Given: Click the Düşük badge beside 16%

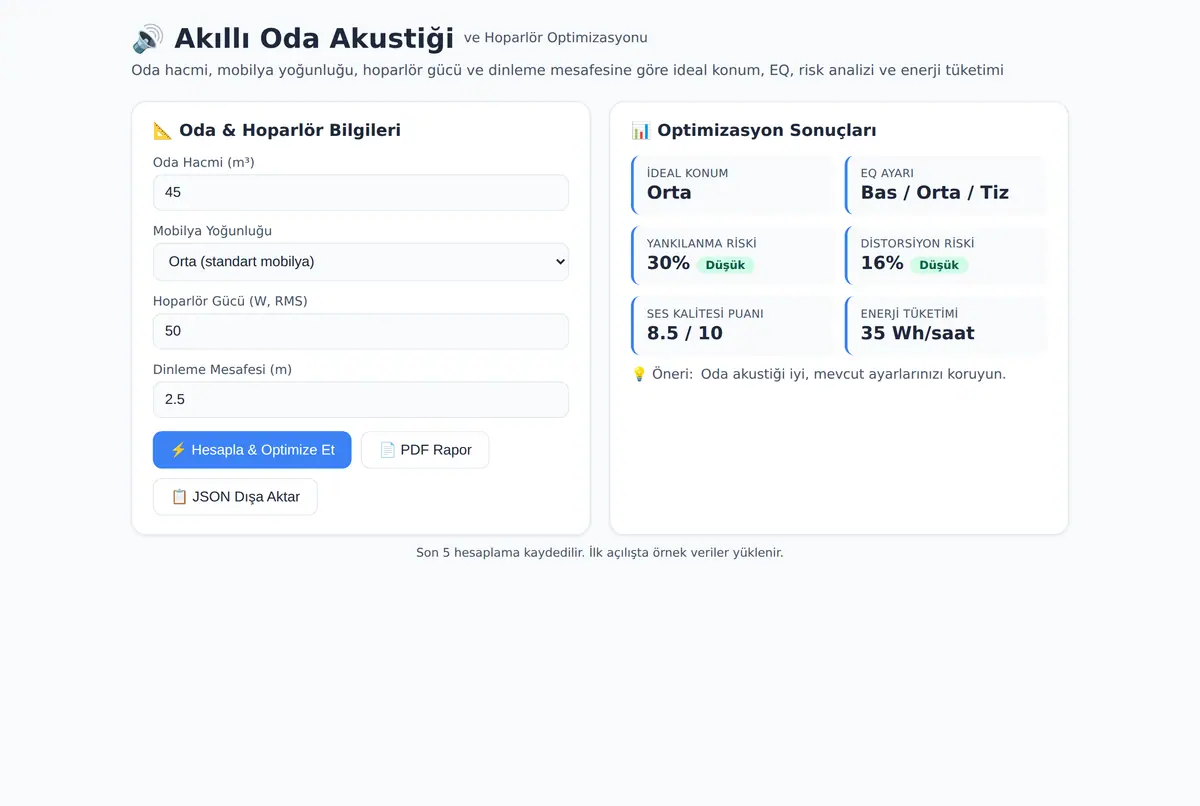Looking at the screenshot, I should (939, 265).
